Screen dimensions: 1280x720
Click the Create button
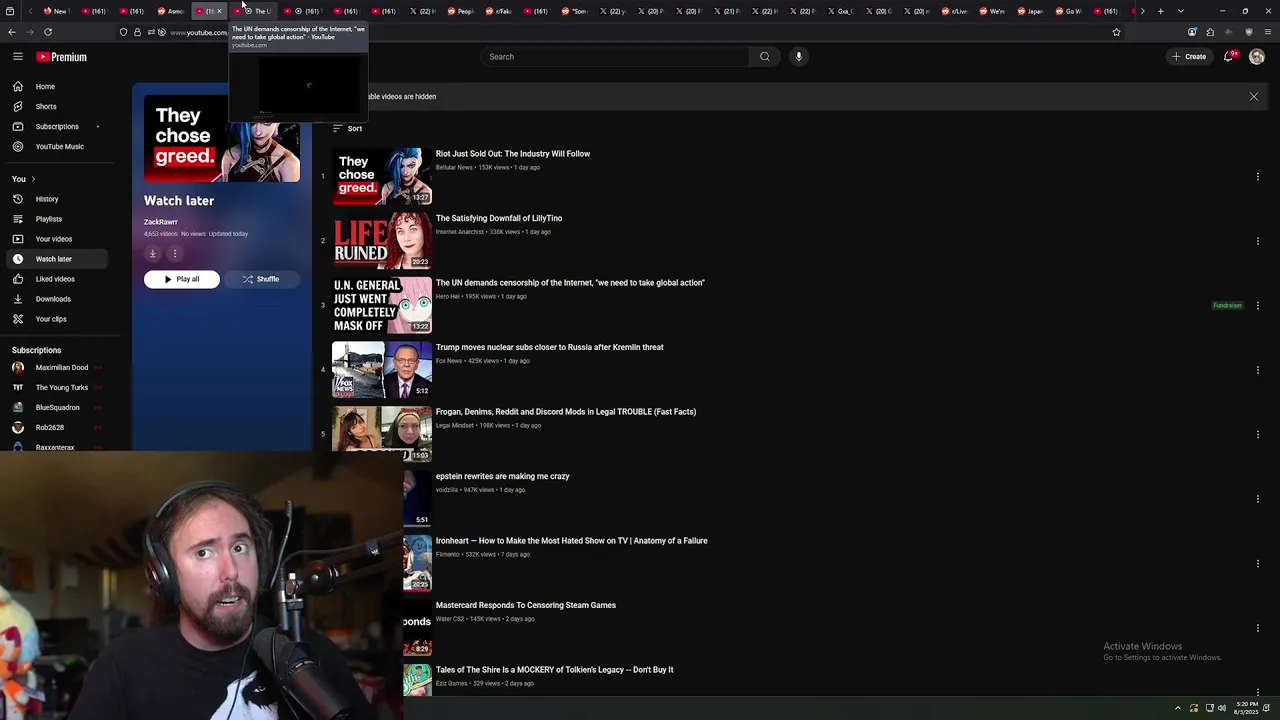(x=1190, y=57)
